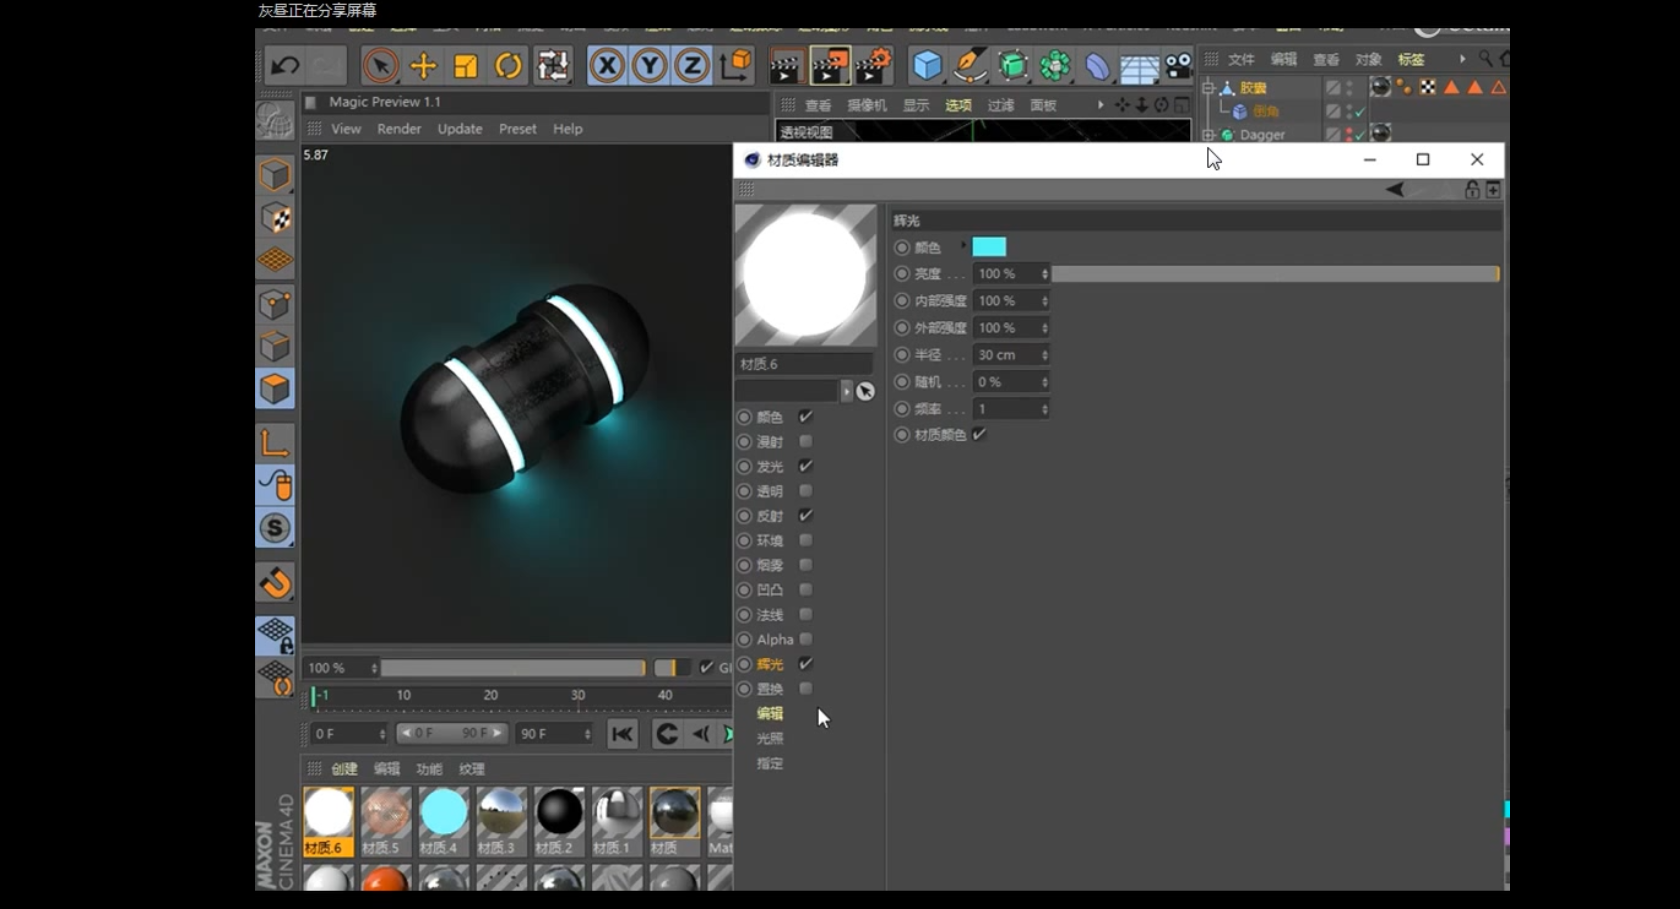
Task: Select the Move tool
Action: (423, 66)
